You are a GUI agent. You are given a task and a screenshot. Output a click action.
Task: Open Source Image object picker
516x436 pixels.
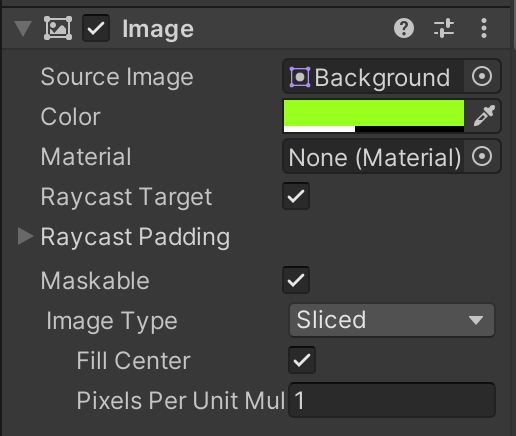point(482,76)
